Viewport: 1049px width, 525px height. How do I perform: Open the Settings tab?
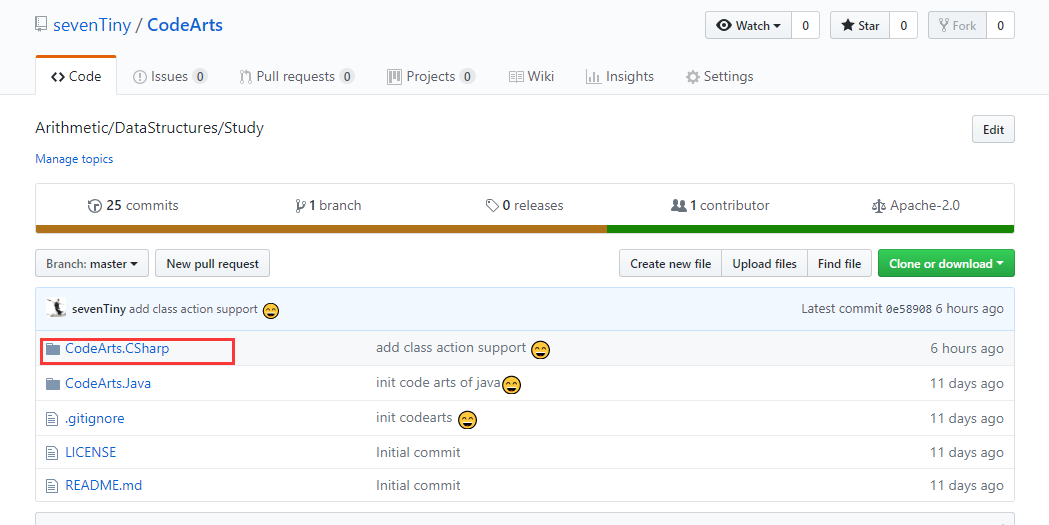coord(719,77)
